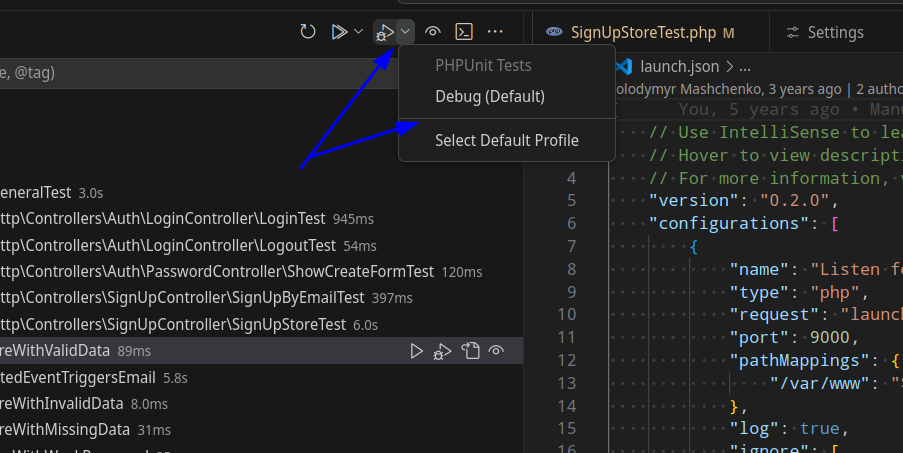Choose Debug (Default) from the menu

[x=490, y=97]
